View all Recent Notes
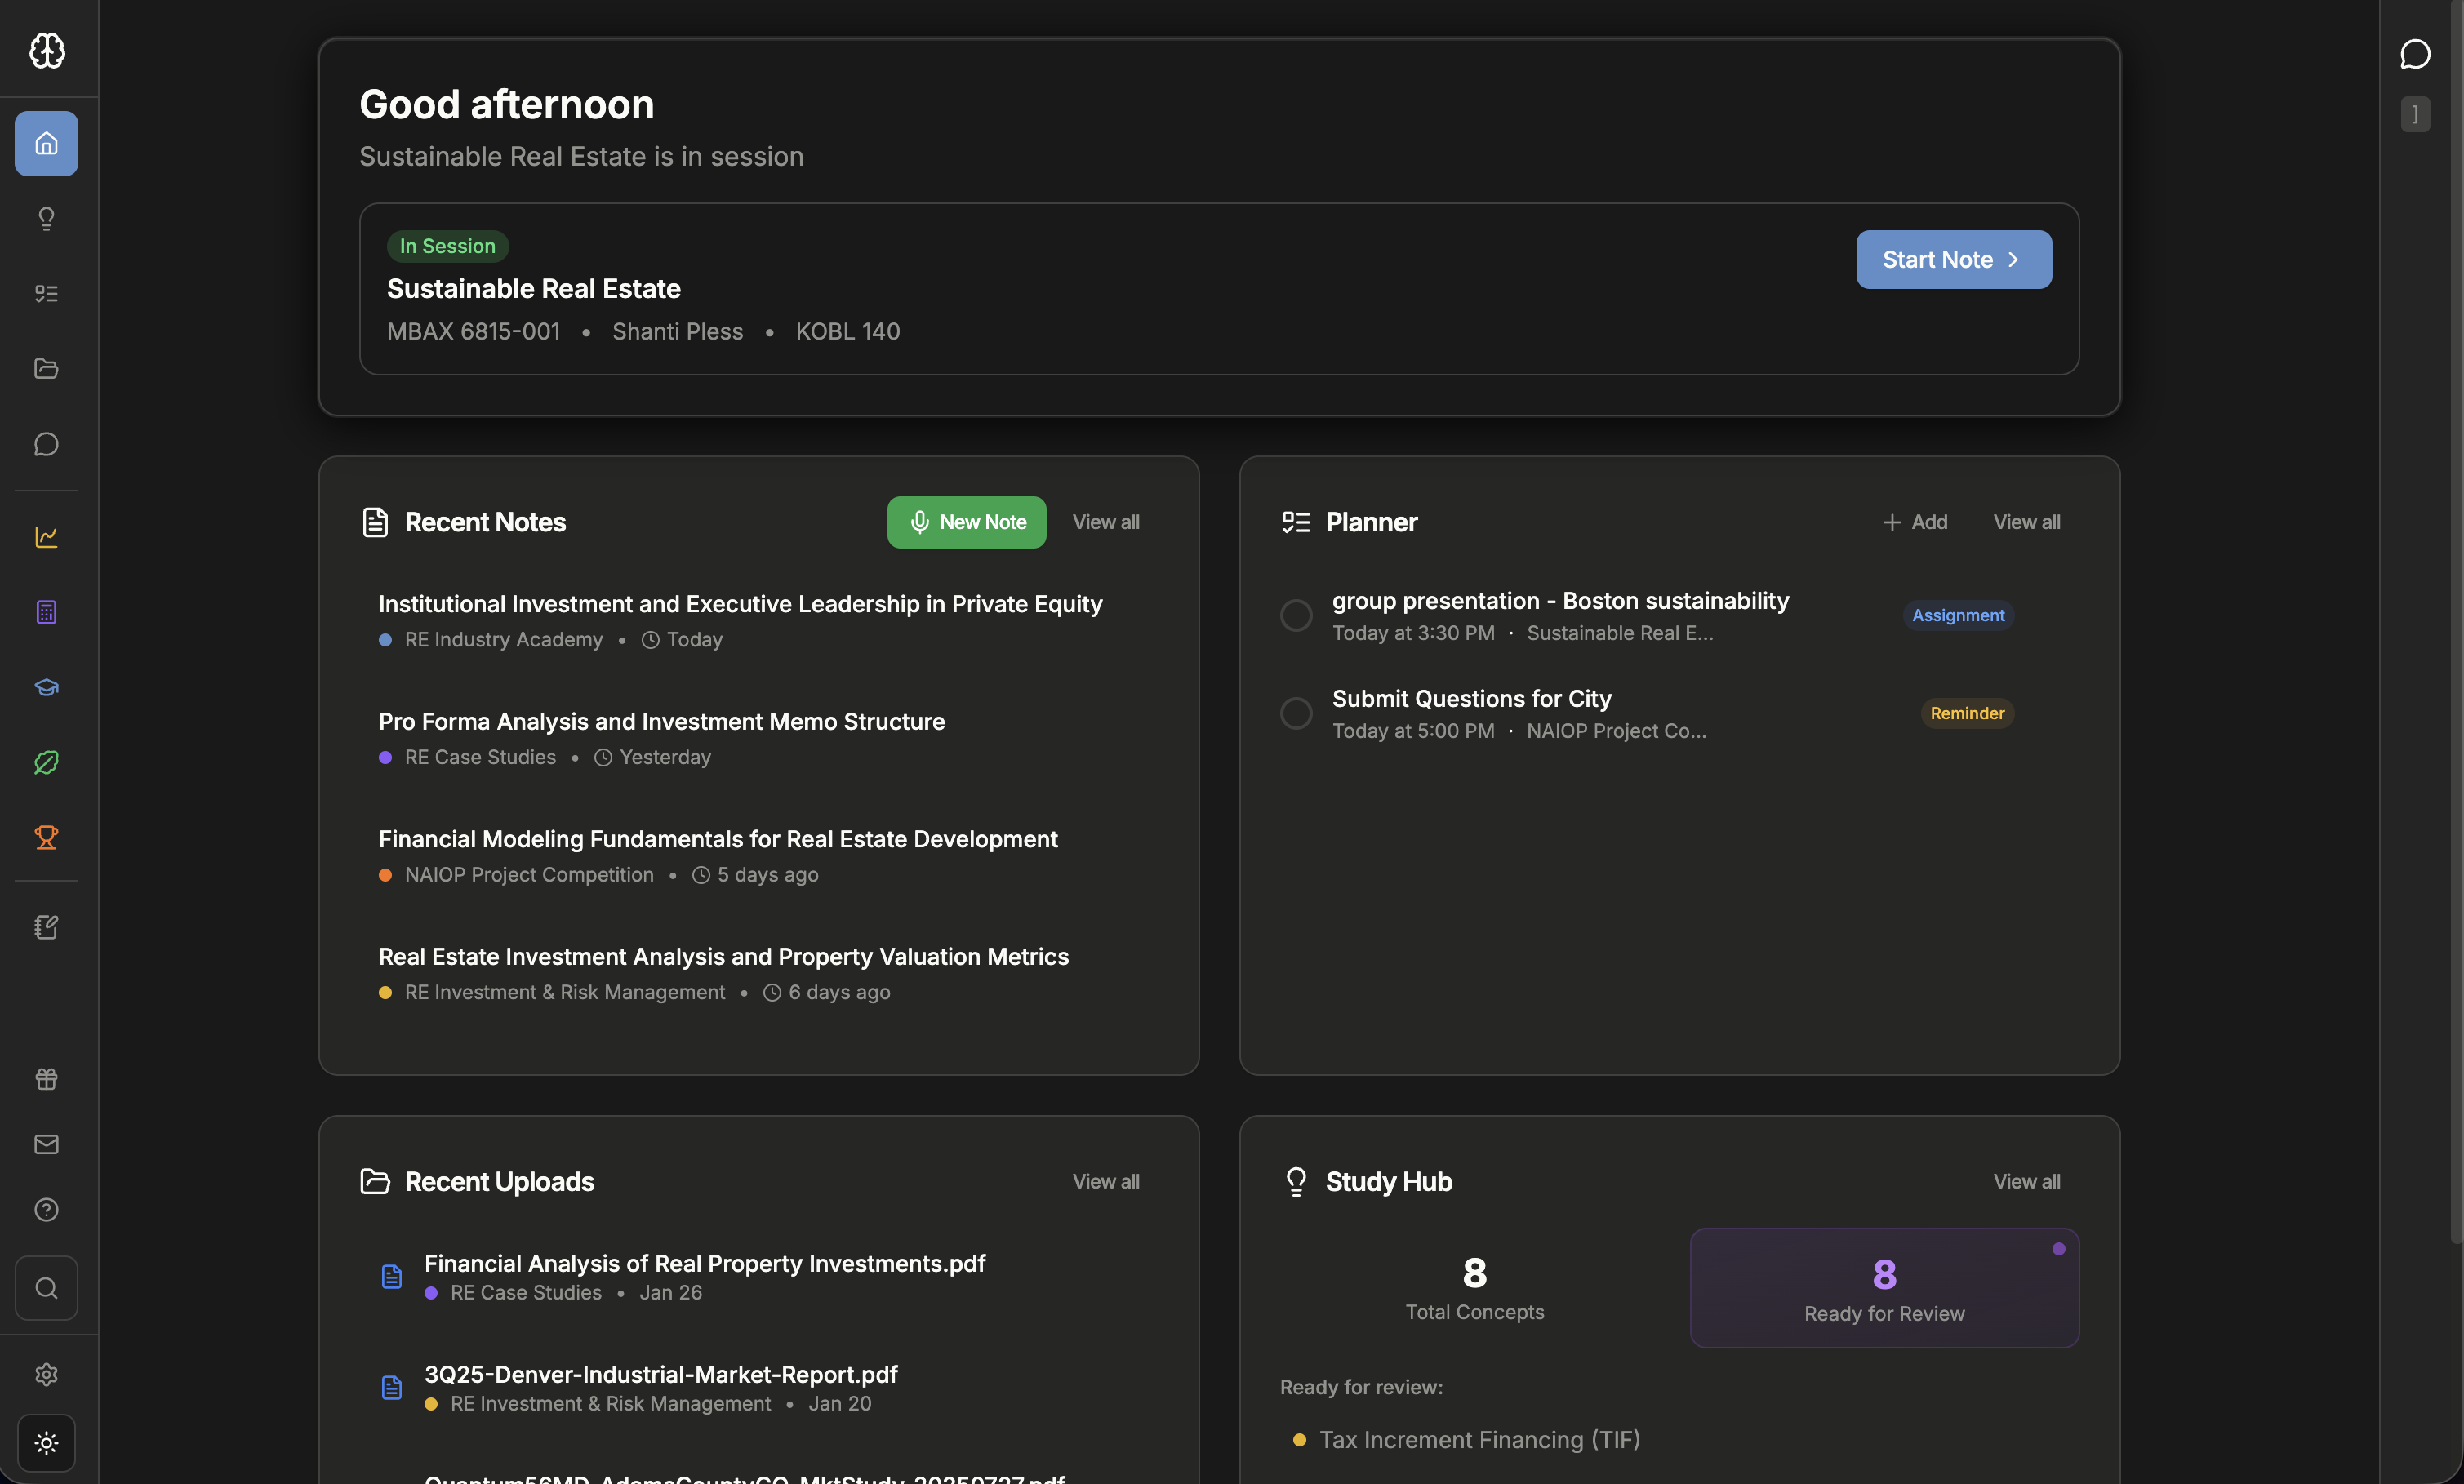 [1105, 521]
